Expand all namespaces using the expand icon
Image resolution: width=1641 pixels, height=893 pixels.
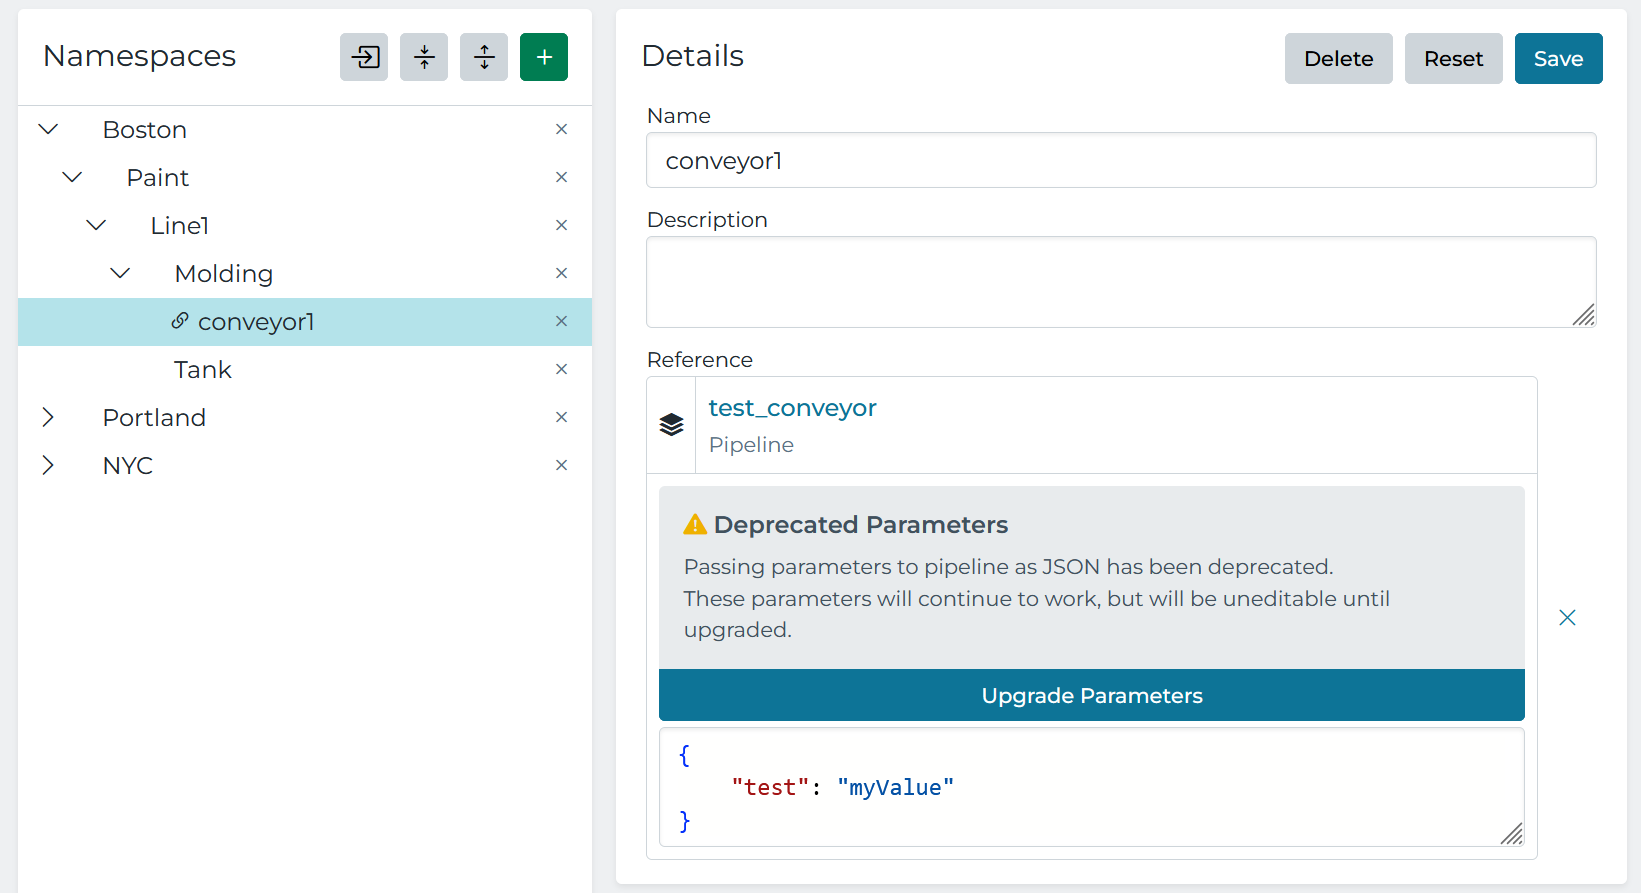[x=484, y=57]
